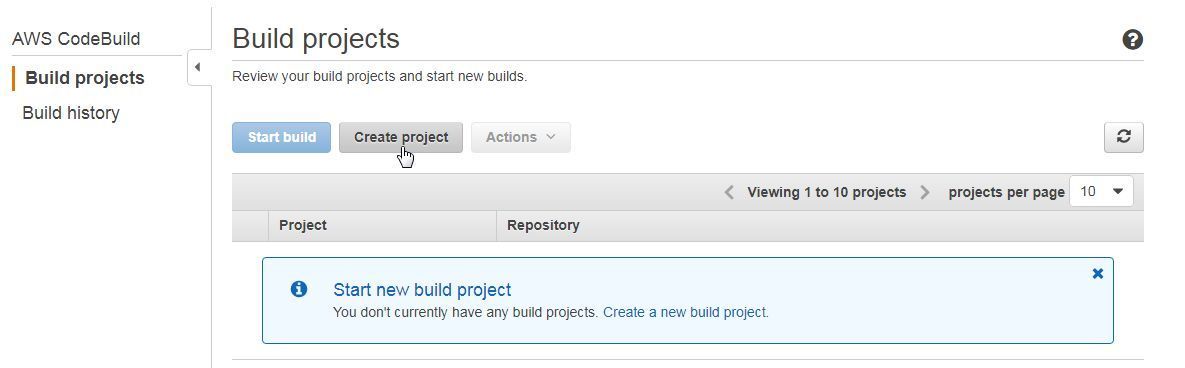Go to next page of projects
Image resolution: width=1185 pixels, height=368 pixels.
coord(925,192)
